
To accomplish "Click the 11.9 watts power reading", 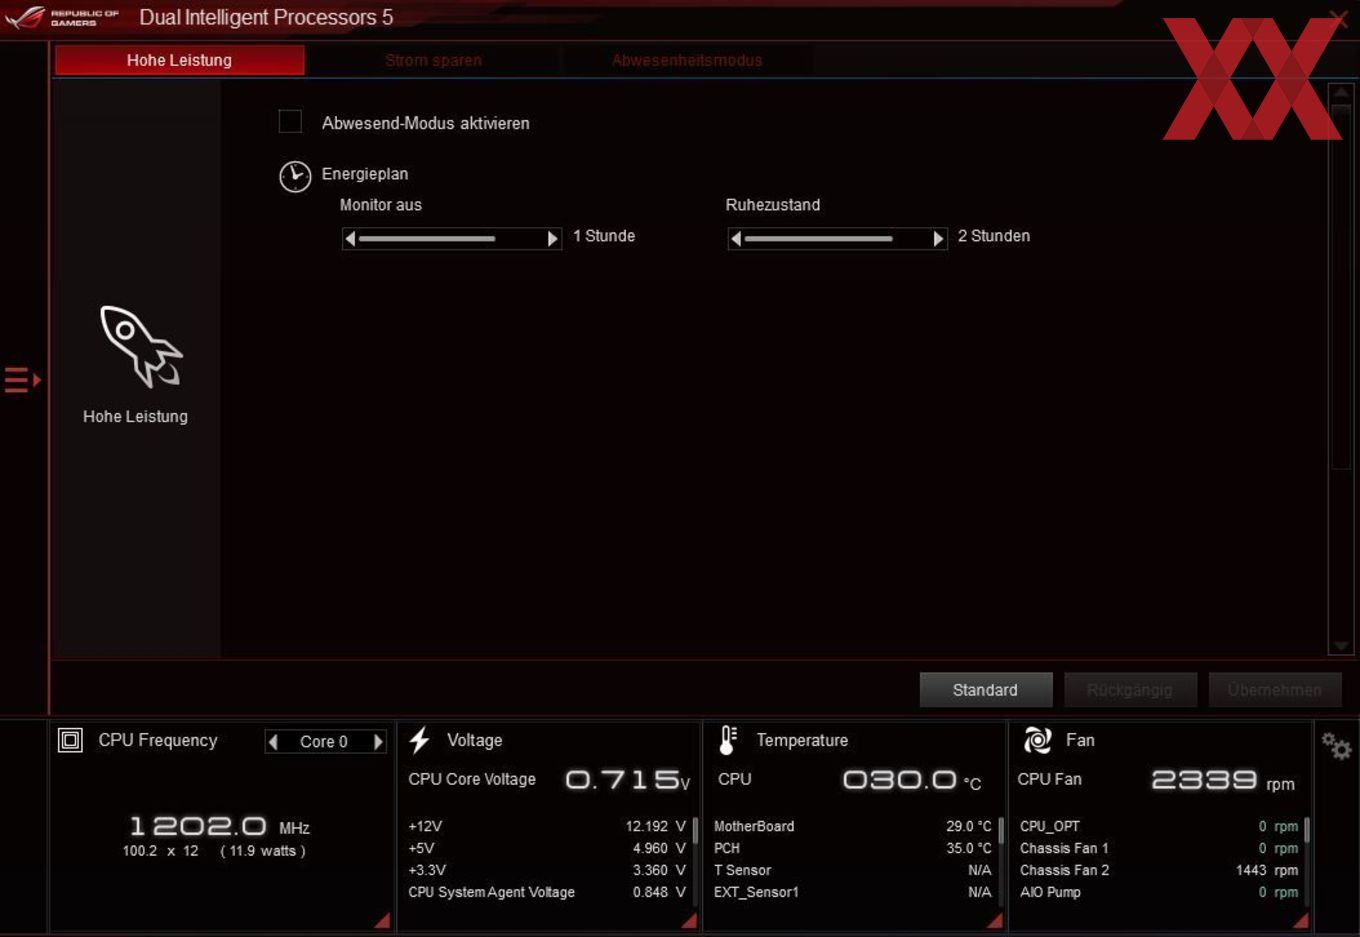I will (x=263, y=851).
